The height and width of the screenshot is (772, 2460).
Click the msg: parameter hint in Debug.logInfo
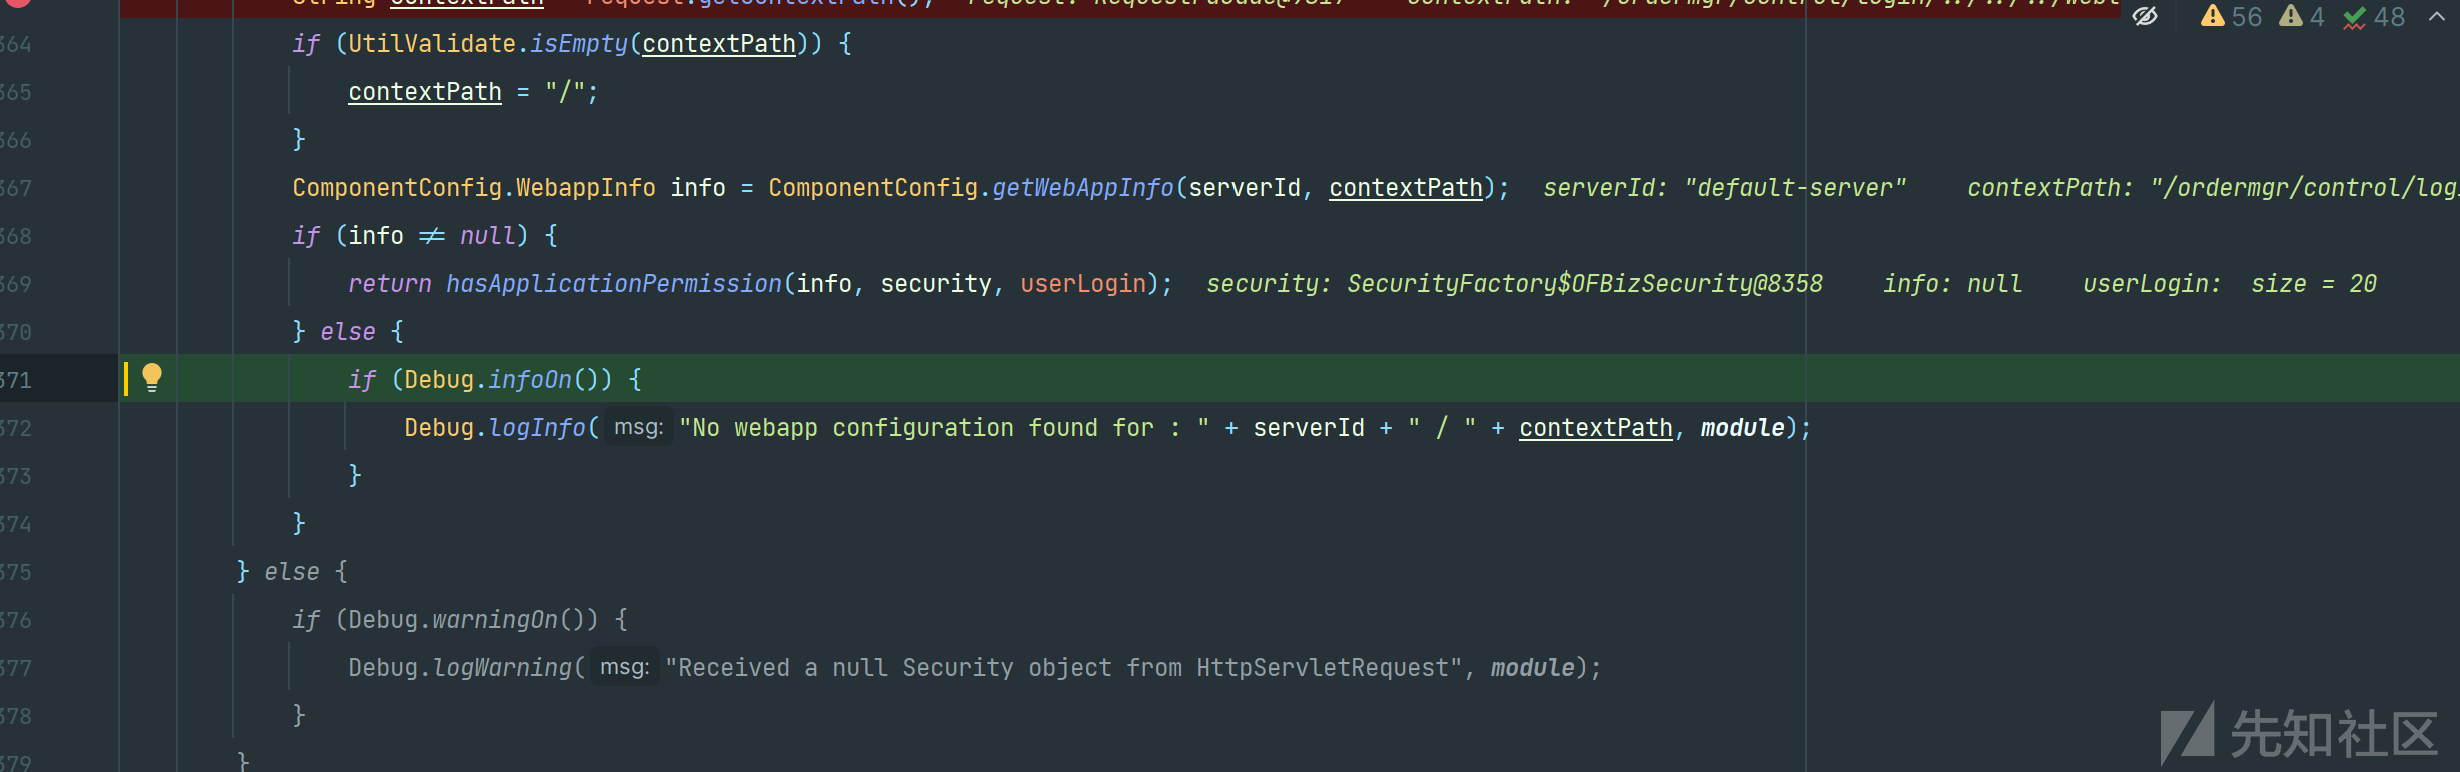[639, 427]
